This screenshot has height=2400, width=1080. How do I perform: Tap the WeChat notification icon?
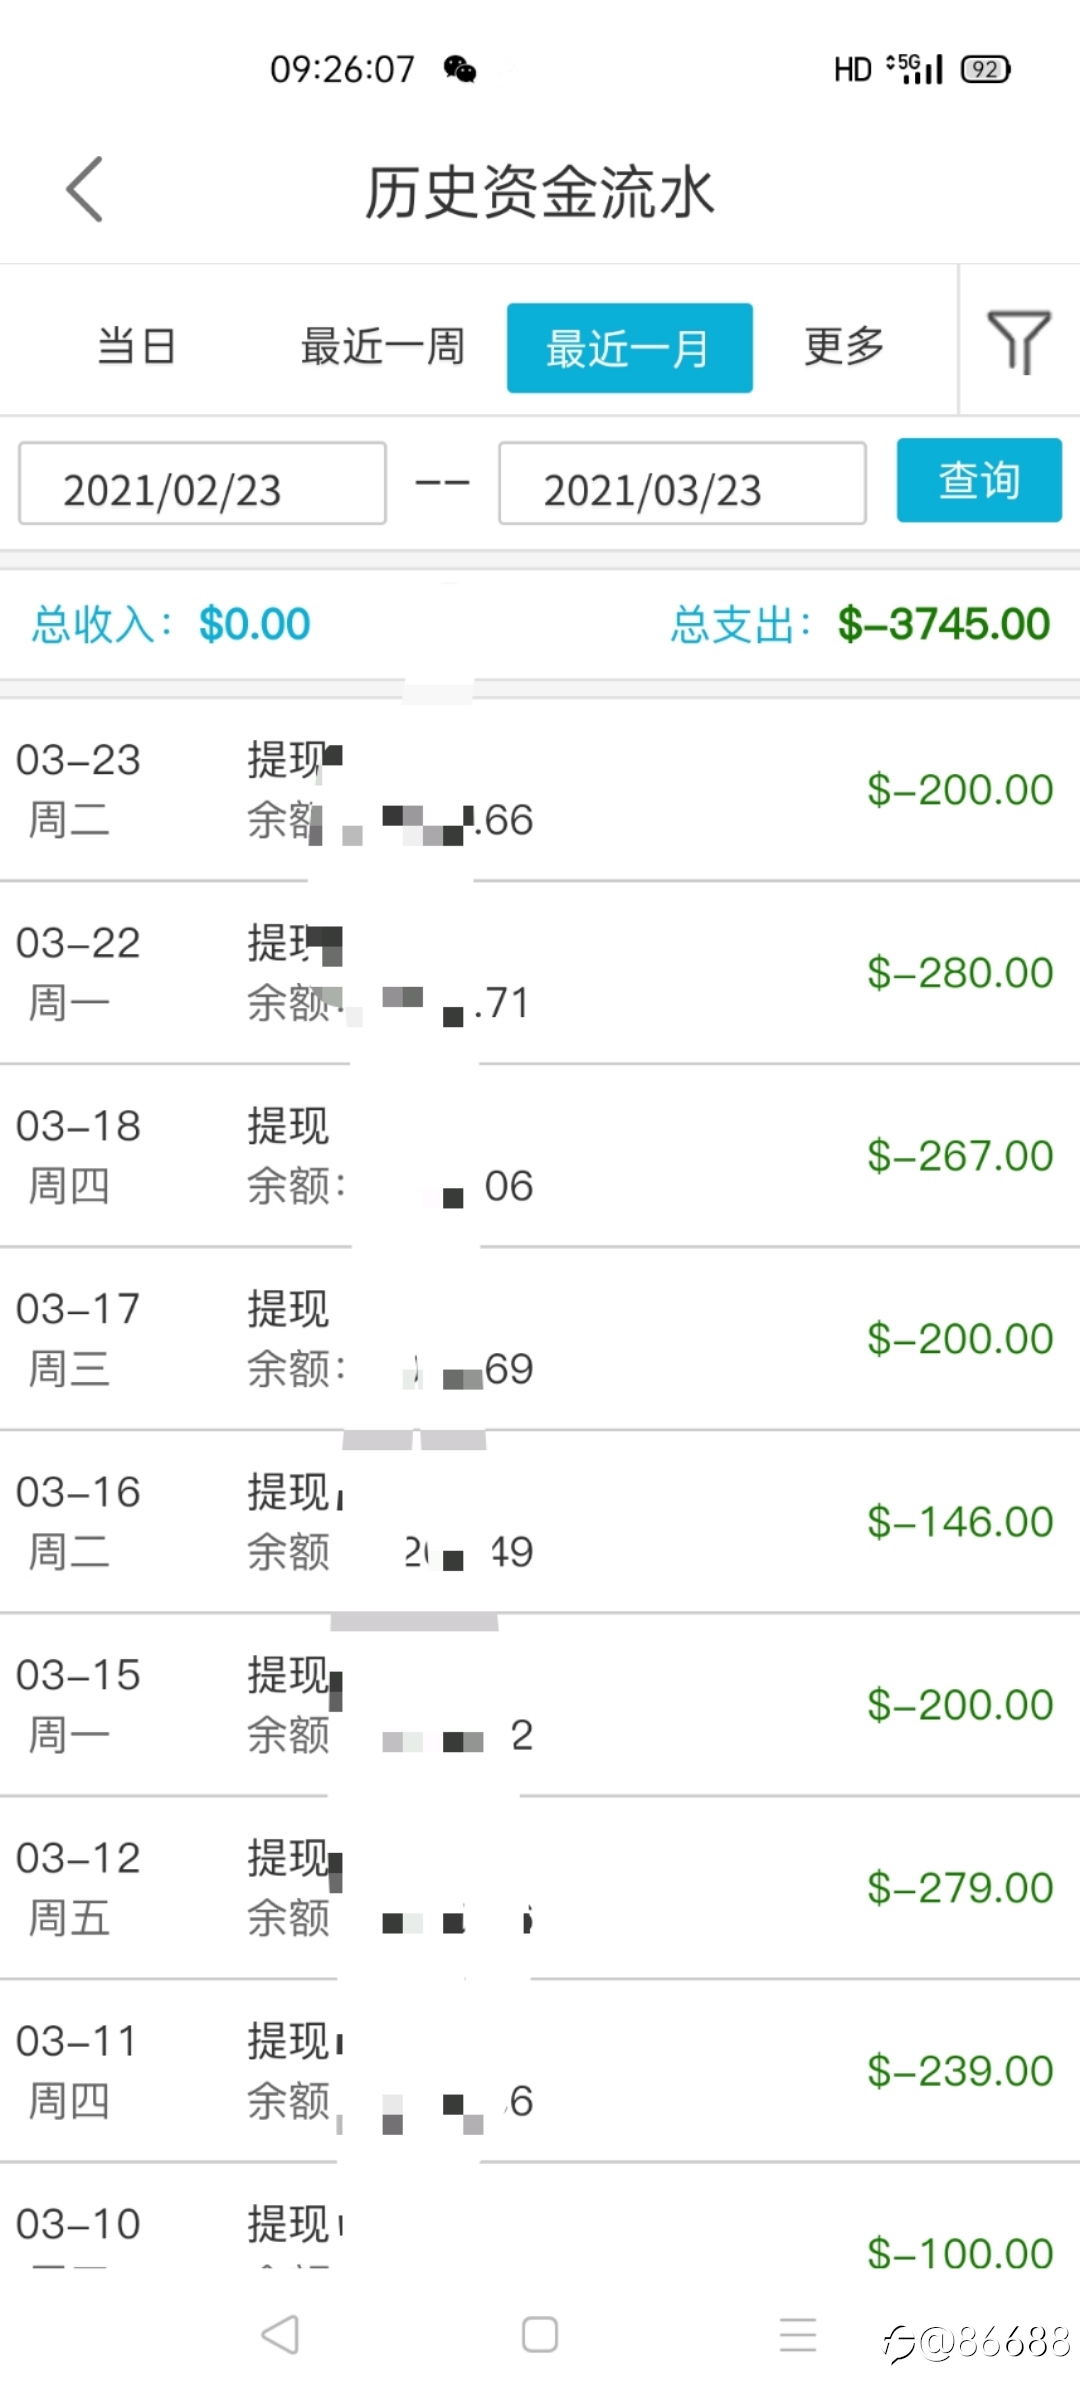pyautogui.click(x=460, y=69)
